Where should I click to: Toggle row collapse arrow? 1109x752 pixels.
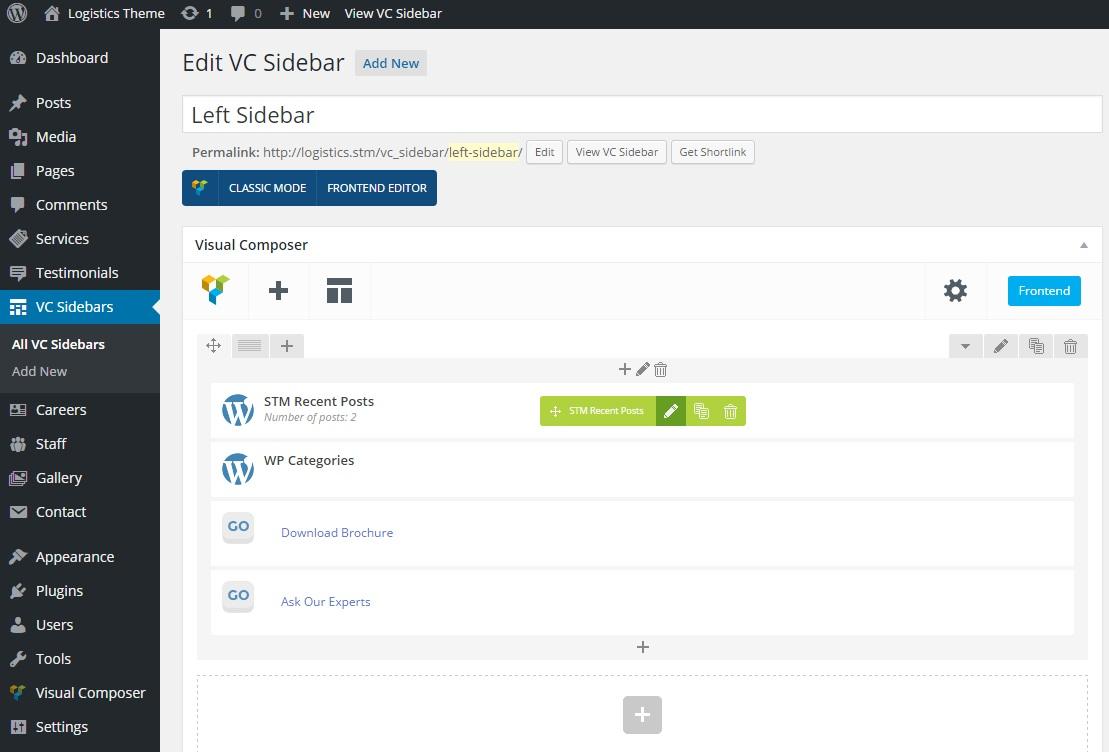point(965,346)
